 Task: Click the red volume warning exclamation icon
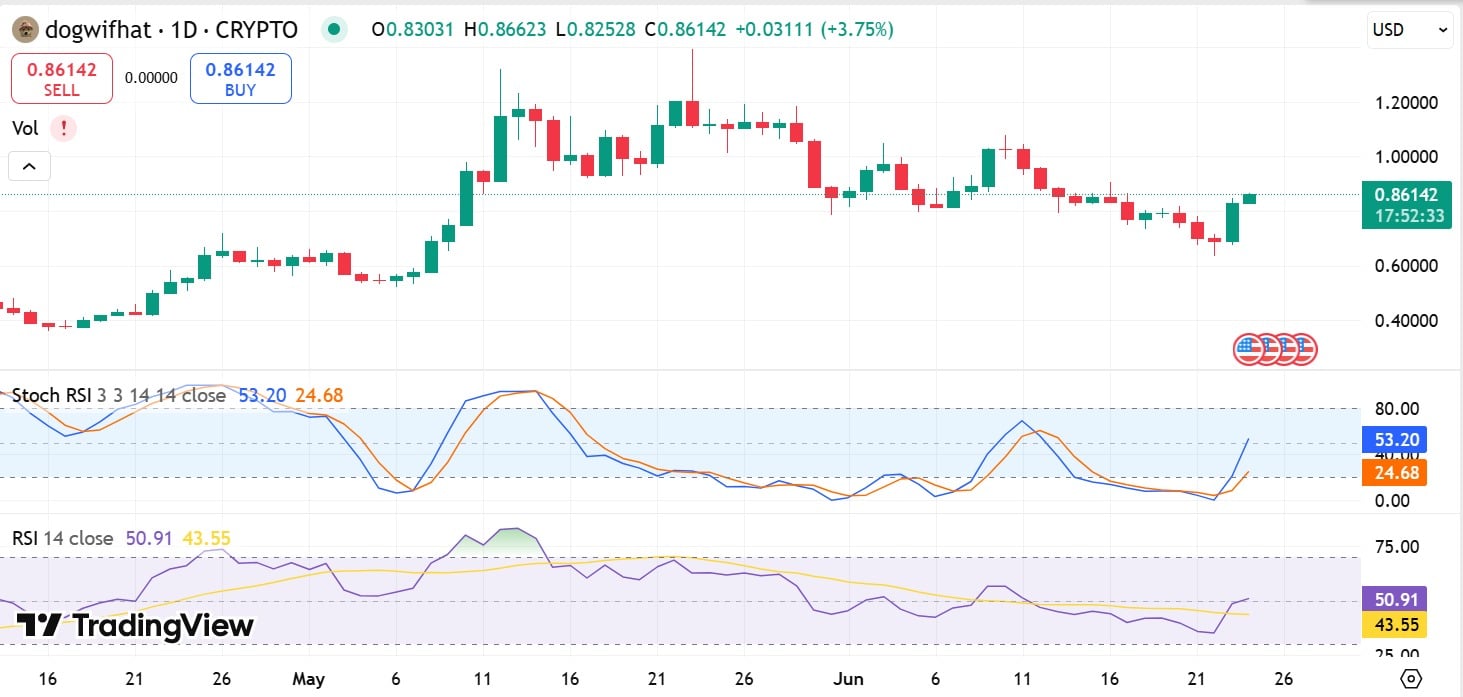tap(63, 128)
